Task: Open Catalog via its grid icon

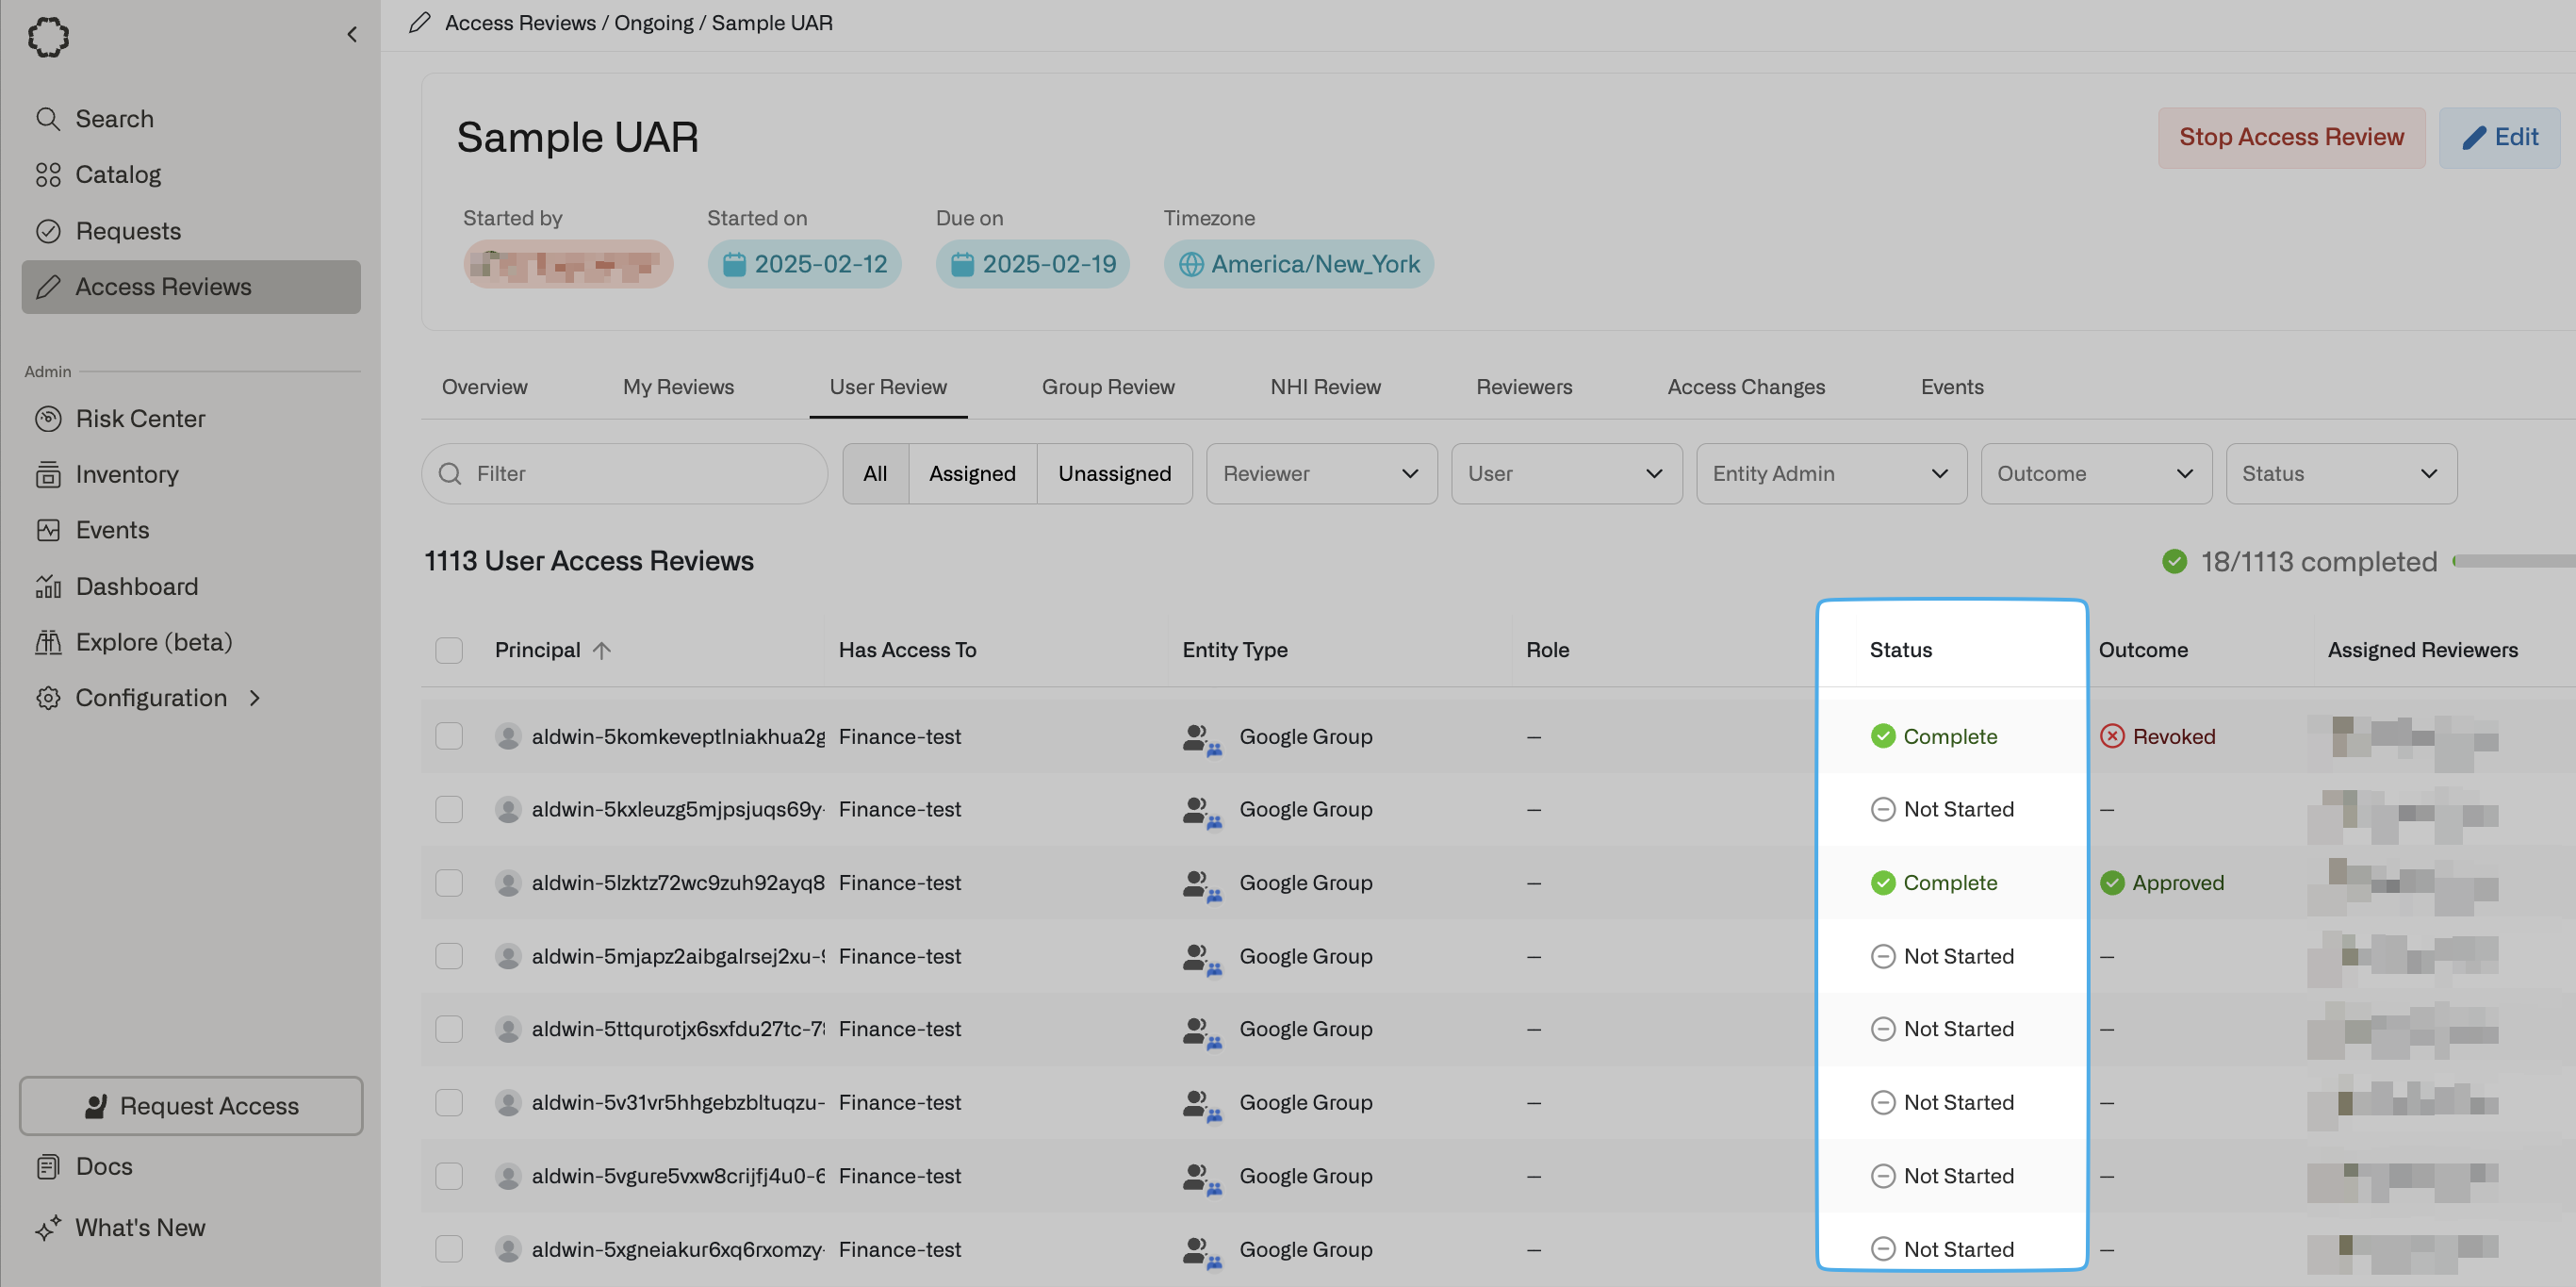Action: click(x=47, y=175)
